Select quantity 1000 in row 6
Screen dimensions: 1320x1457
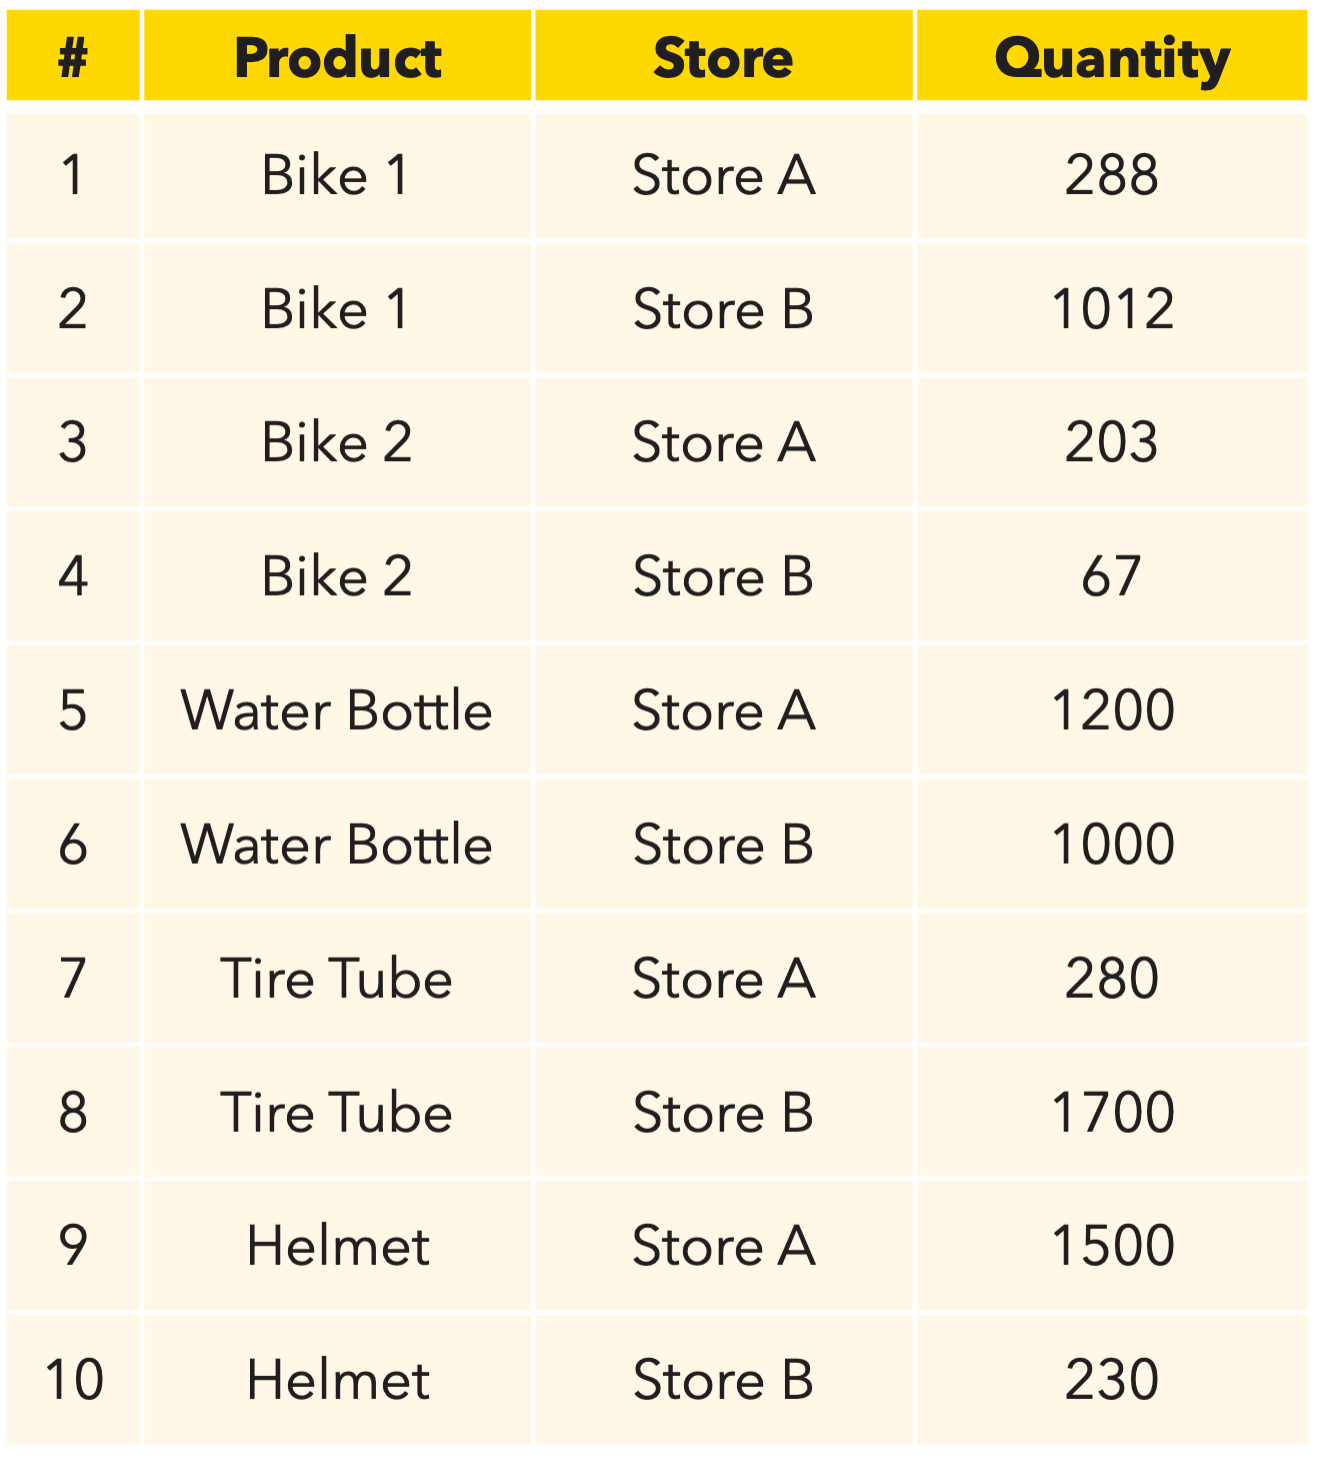[1111, 845]
